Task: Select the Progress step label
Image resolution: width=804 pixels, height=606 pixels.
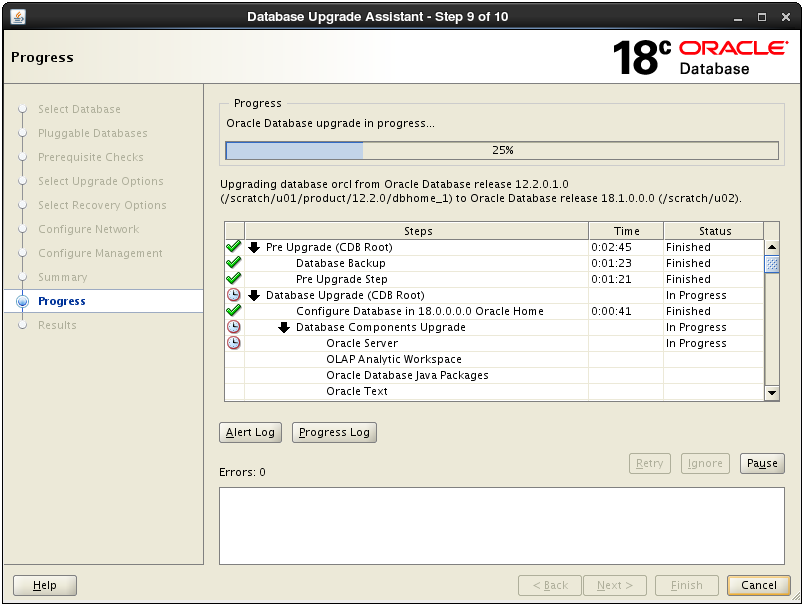Action: [x=62, y=301]
